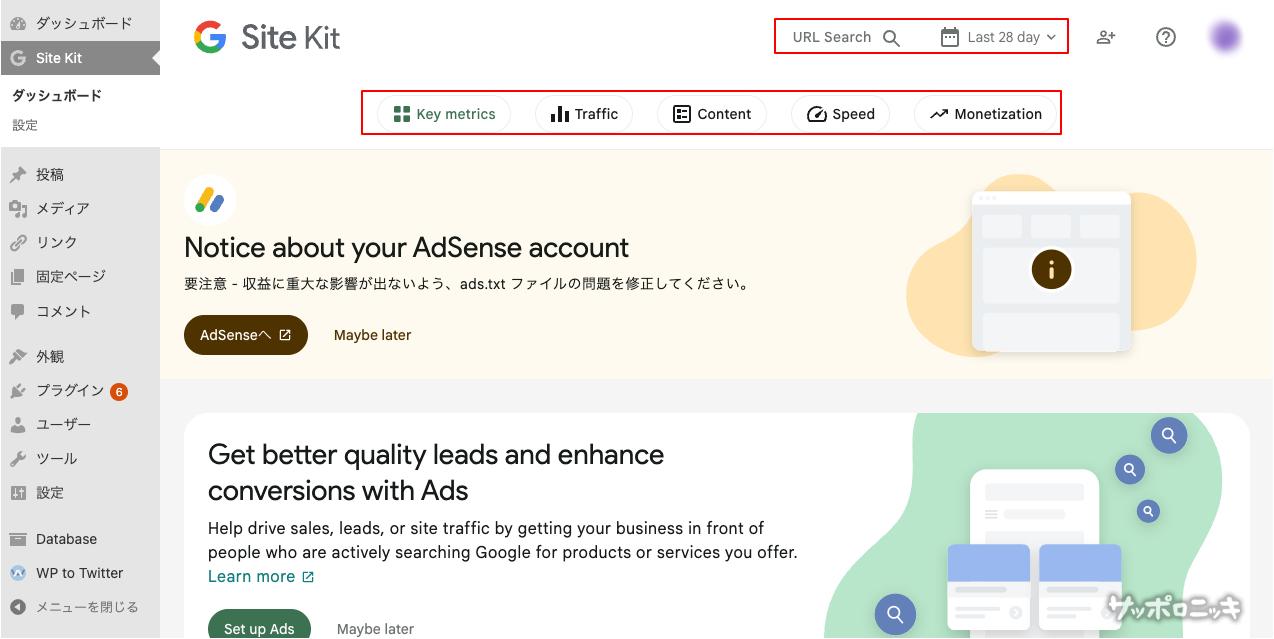1274x639 pixels.
Task: Select the Content tab
Action: pyautogui.click(x=711, y=114)
